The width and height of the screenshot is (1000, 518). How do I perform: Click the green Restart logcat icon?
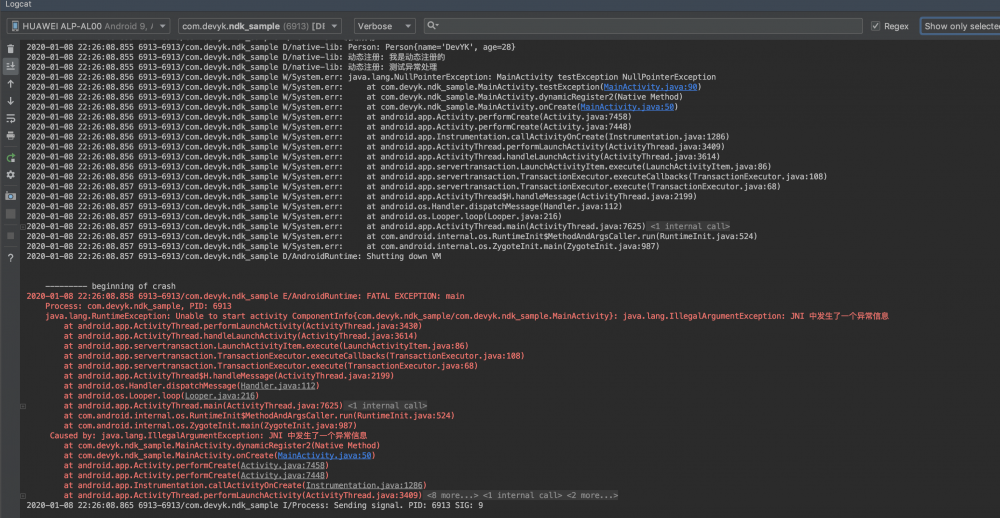[x=10, y=158]
